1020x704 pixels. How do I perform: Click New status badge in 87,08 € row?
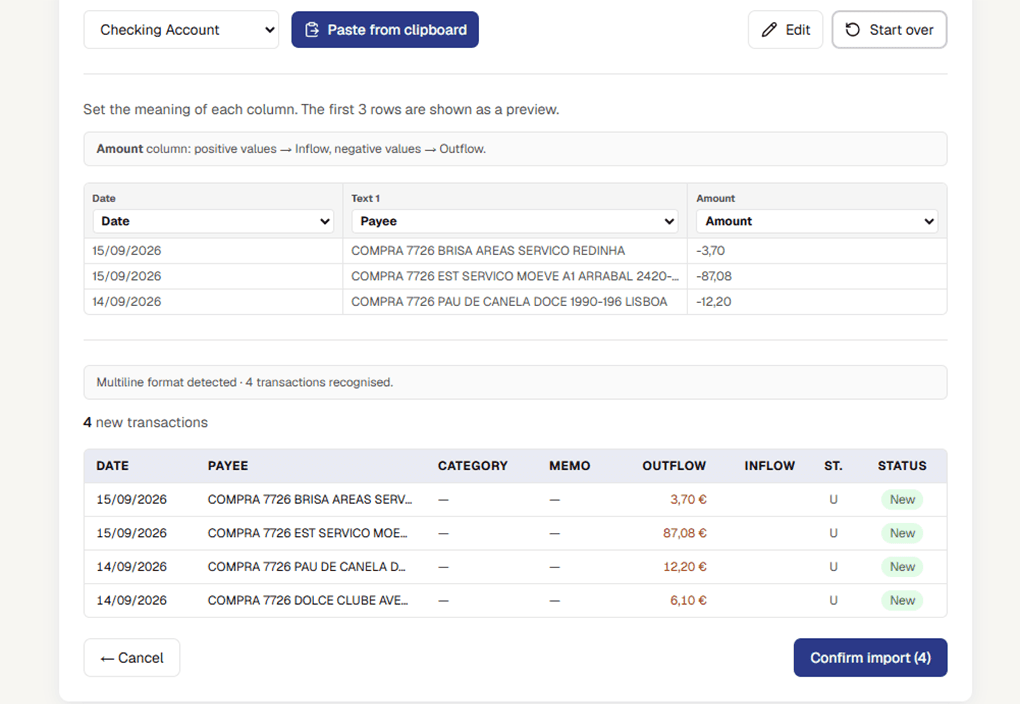902,534
